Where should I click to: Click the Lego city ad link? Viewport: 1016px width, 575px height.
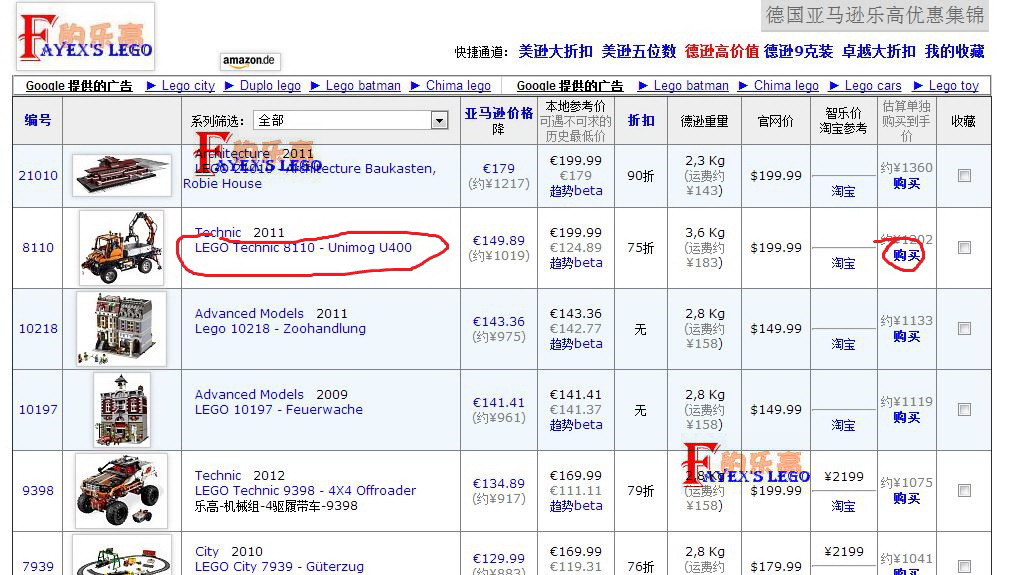click(x=188, y=86)
